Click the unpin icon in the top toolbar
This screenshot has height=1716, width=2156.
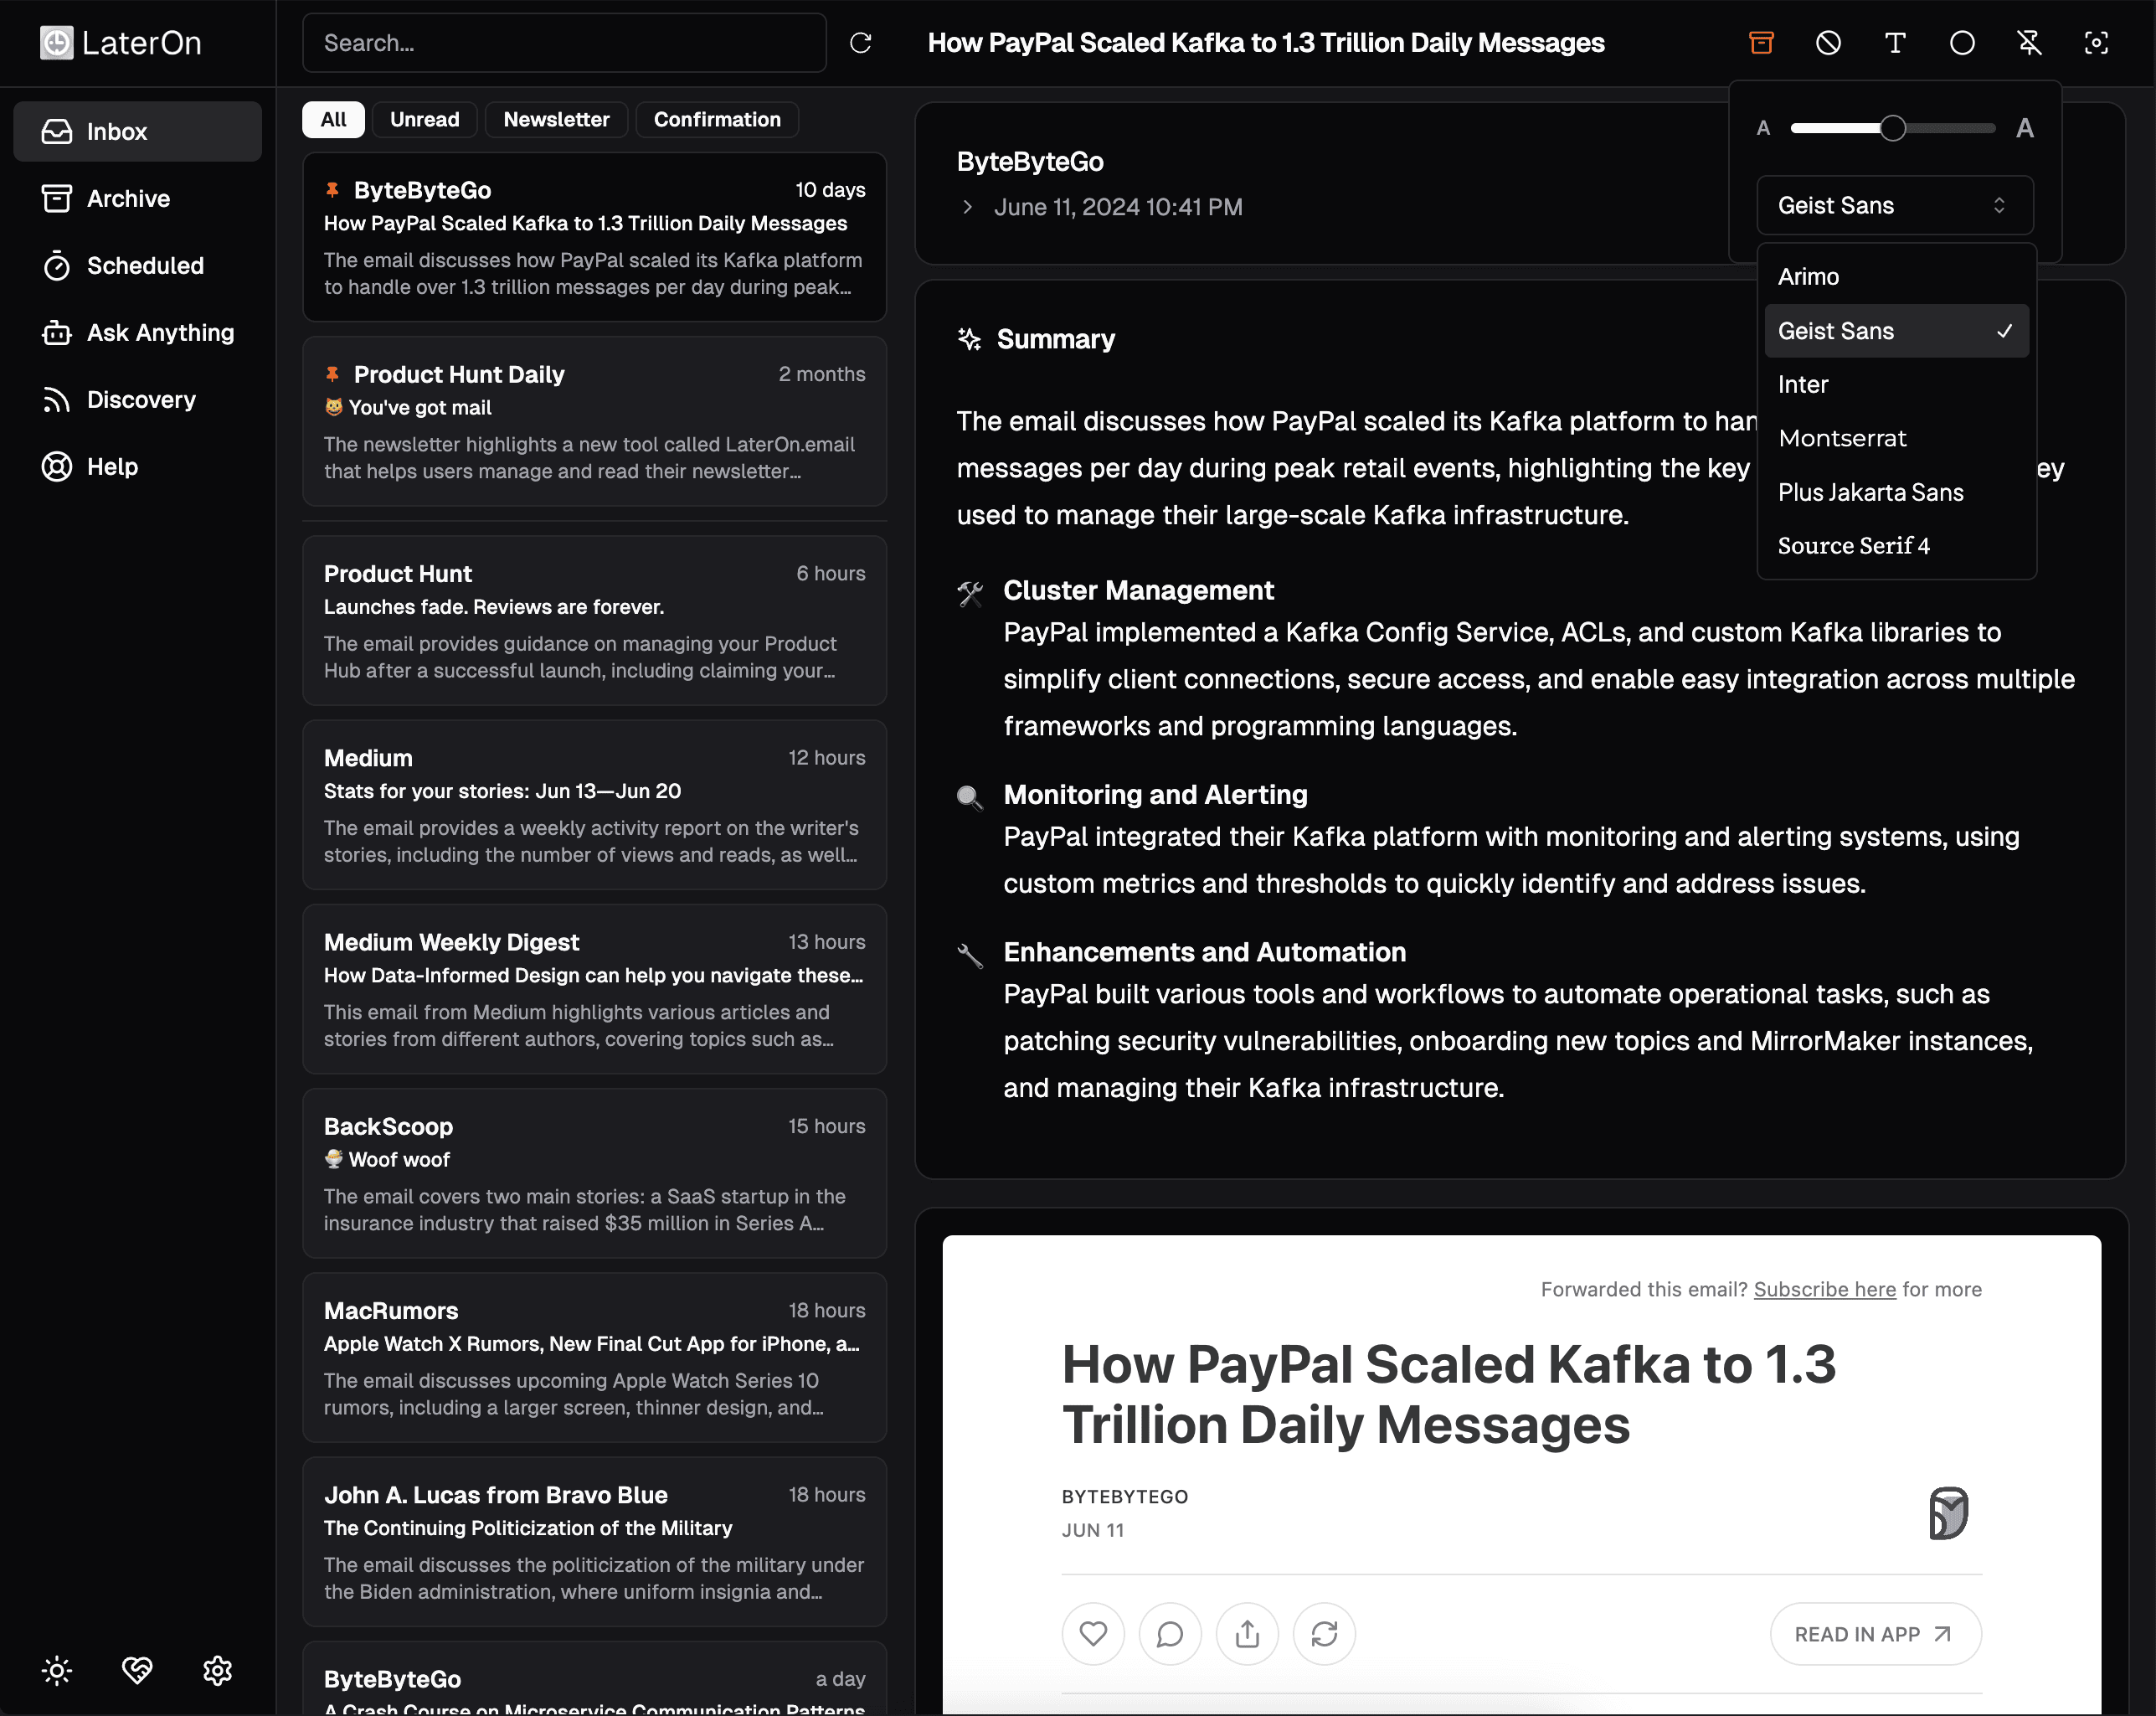[x=2029, y=43]
